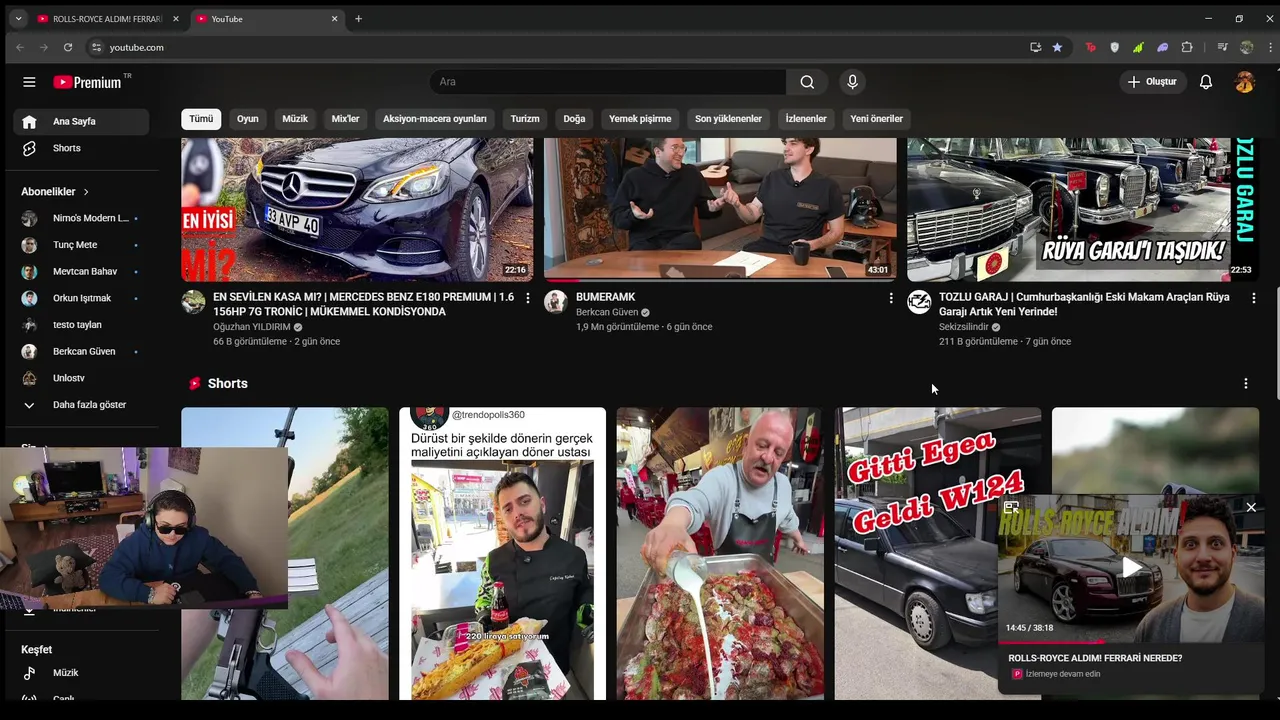The image size is (1280, 720).
Task: Open the shield extension icon
Action: click(1115, 47)
